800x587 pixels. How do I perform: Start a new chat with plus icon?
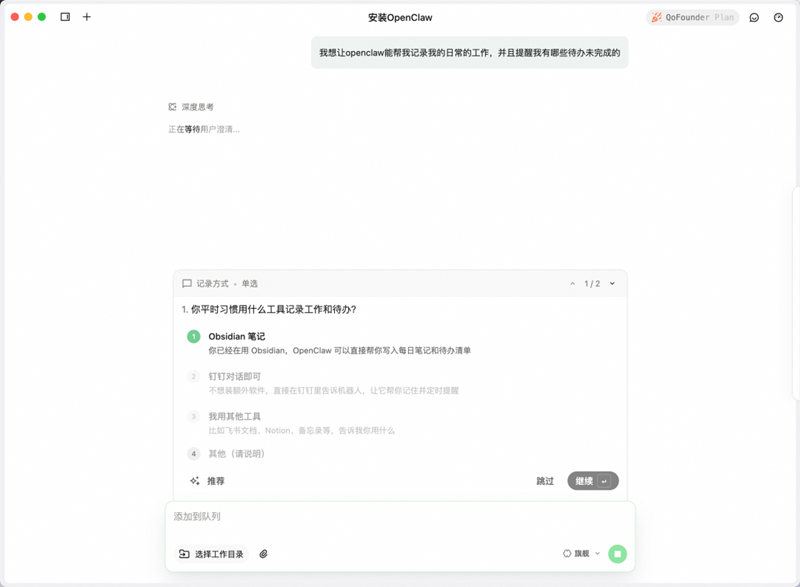87,17
